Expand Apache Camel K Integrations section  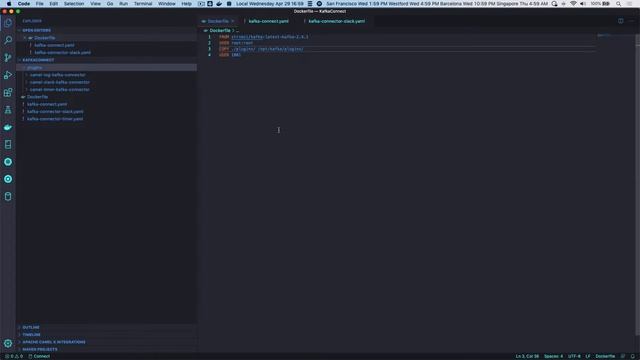pos(106,342)
